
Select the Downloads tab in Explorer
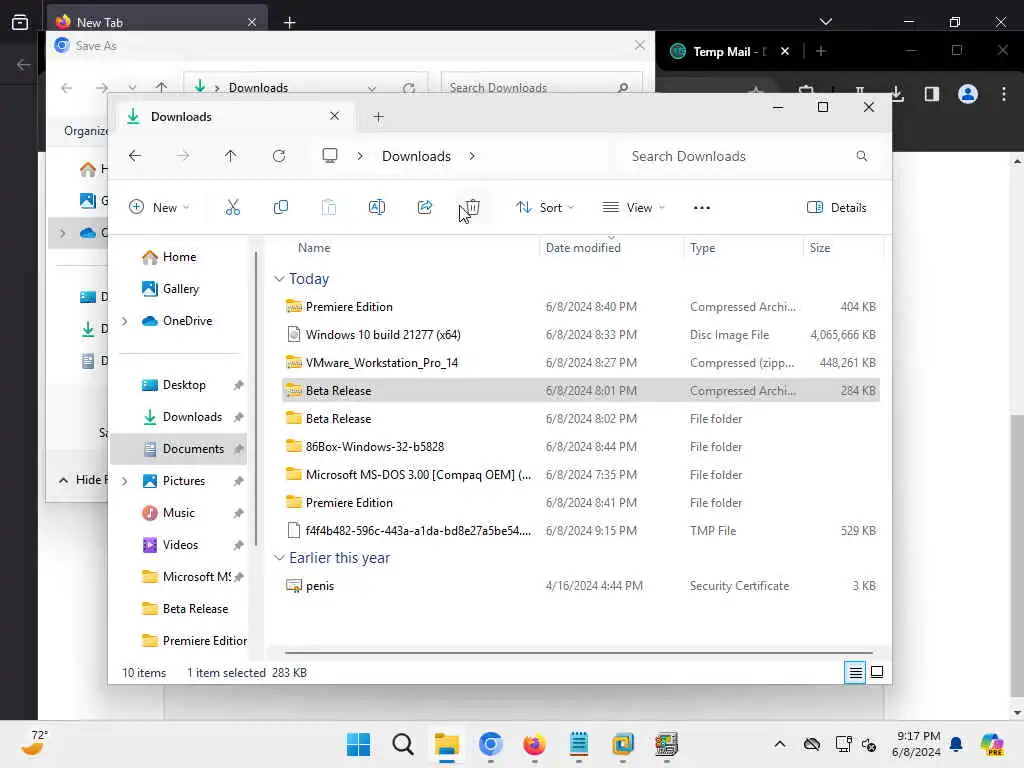tap(235, 117)
